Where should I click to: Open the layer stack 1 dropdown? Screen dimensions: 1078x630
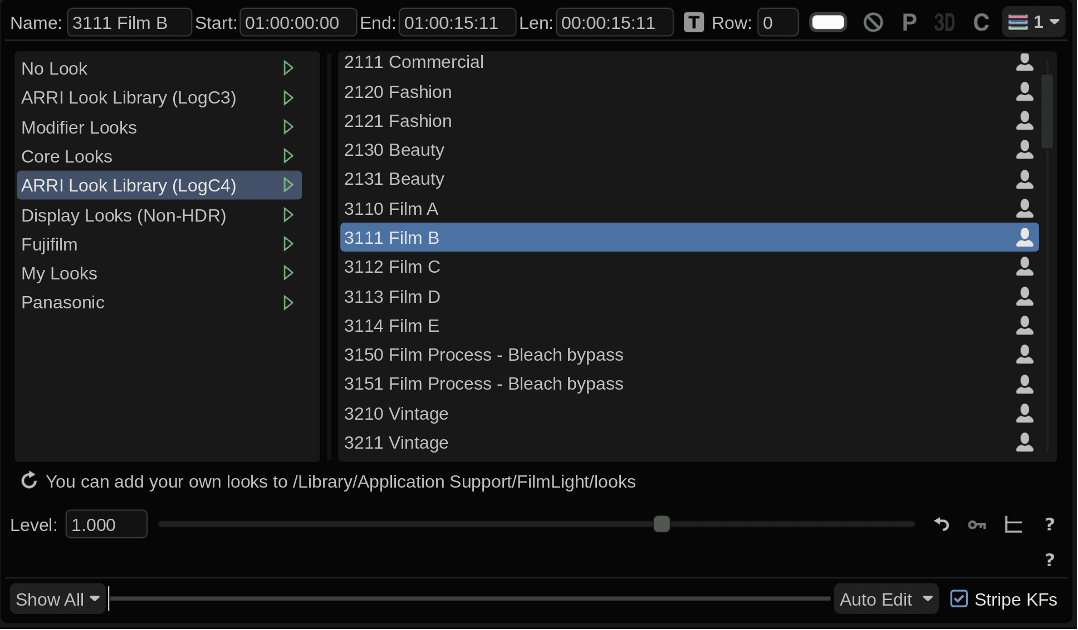1033,23
